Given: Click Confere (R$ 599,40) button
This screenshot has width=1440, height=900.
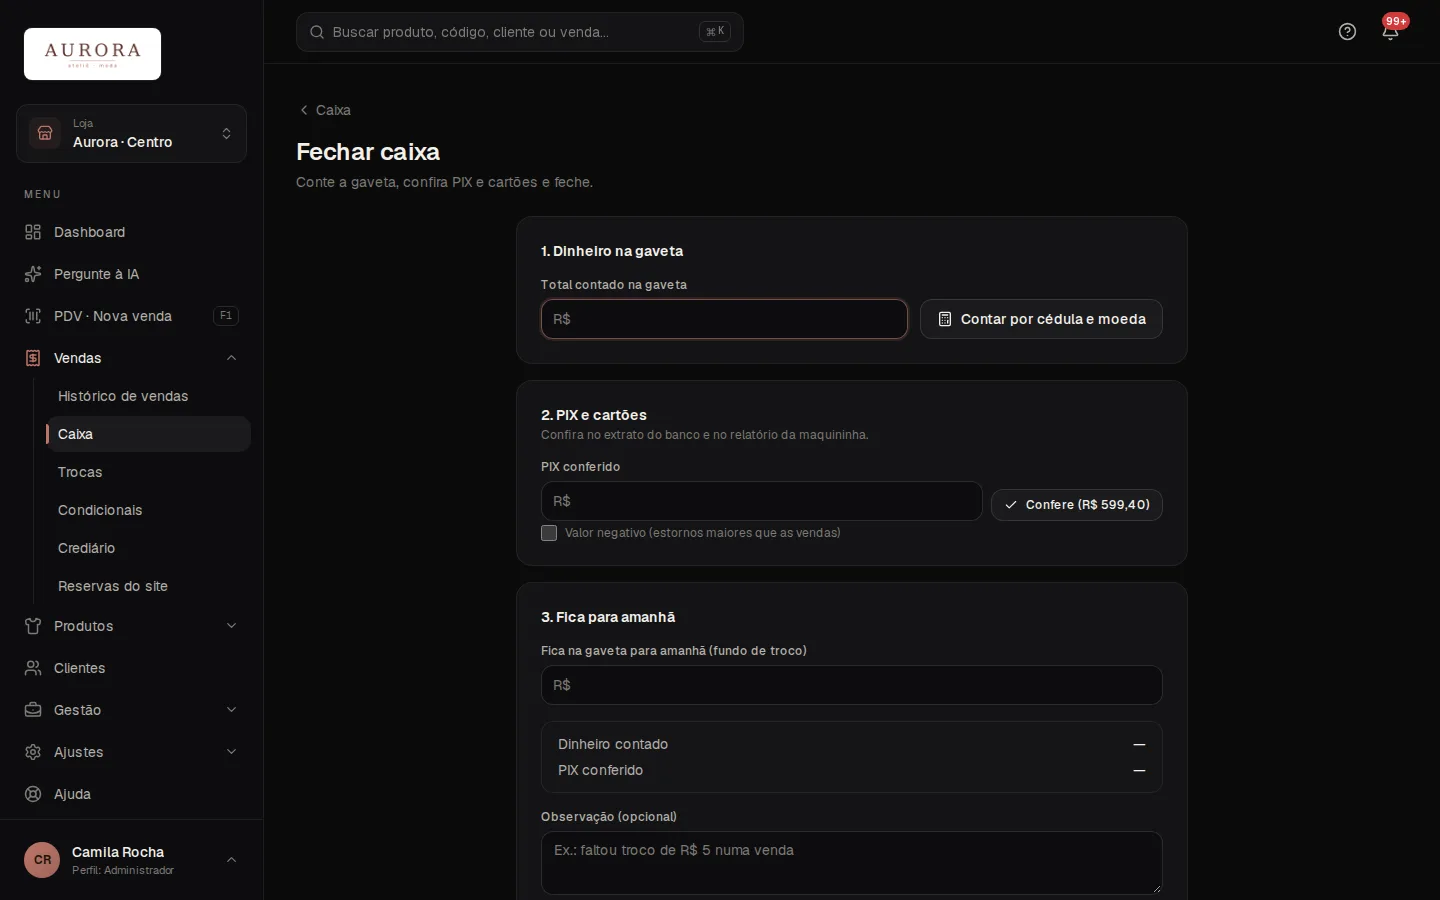Looking at the screenshot, I should [1077, 505].
